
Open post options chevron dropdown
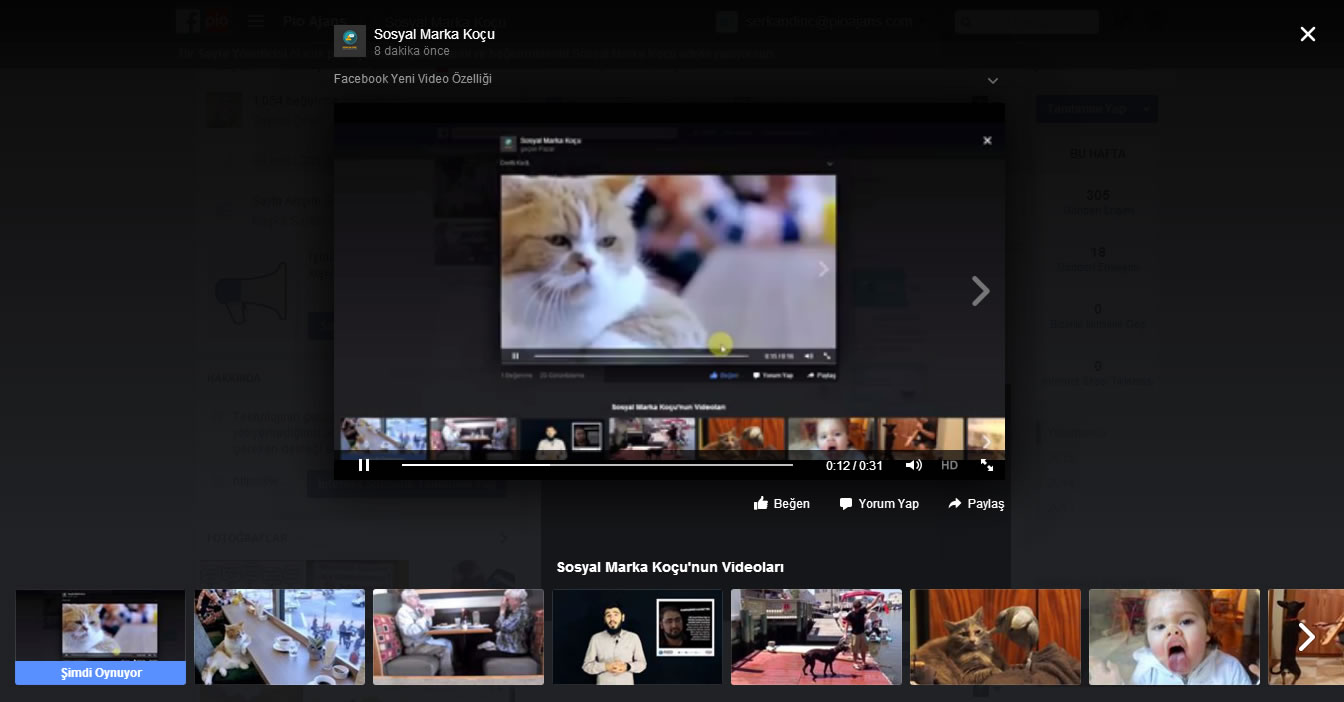(x=992, y=80)
